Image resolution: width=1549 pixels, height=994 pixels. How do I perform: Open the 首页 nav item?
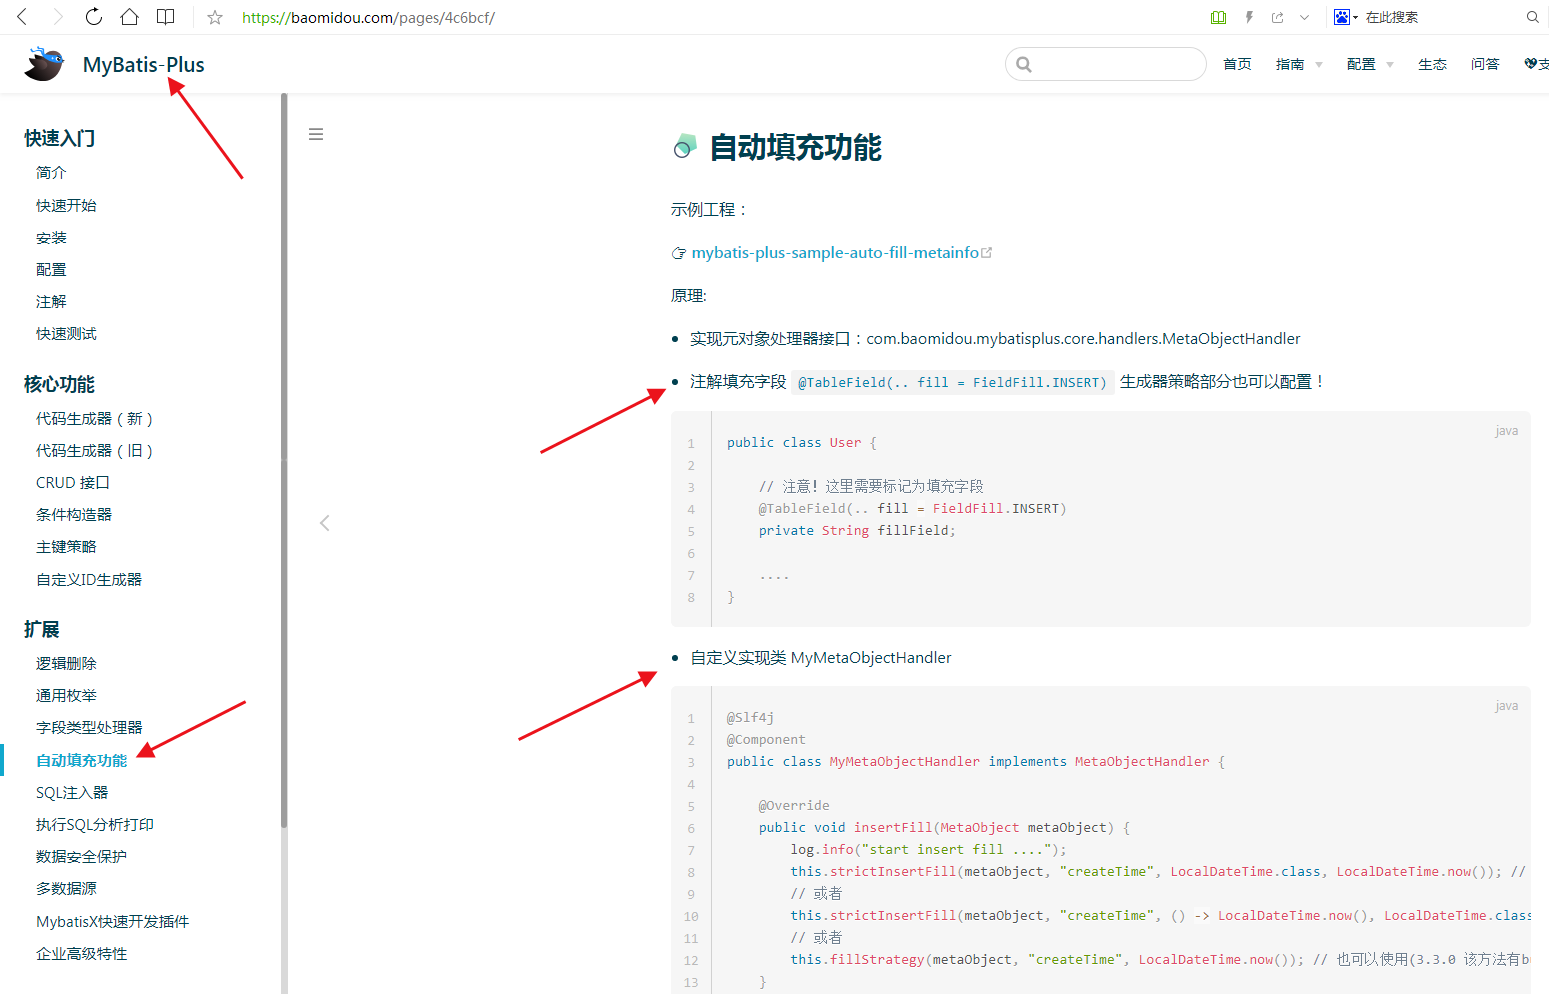click(x=1237, y=64)
